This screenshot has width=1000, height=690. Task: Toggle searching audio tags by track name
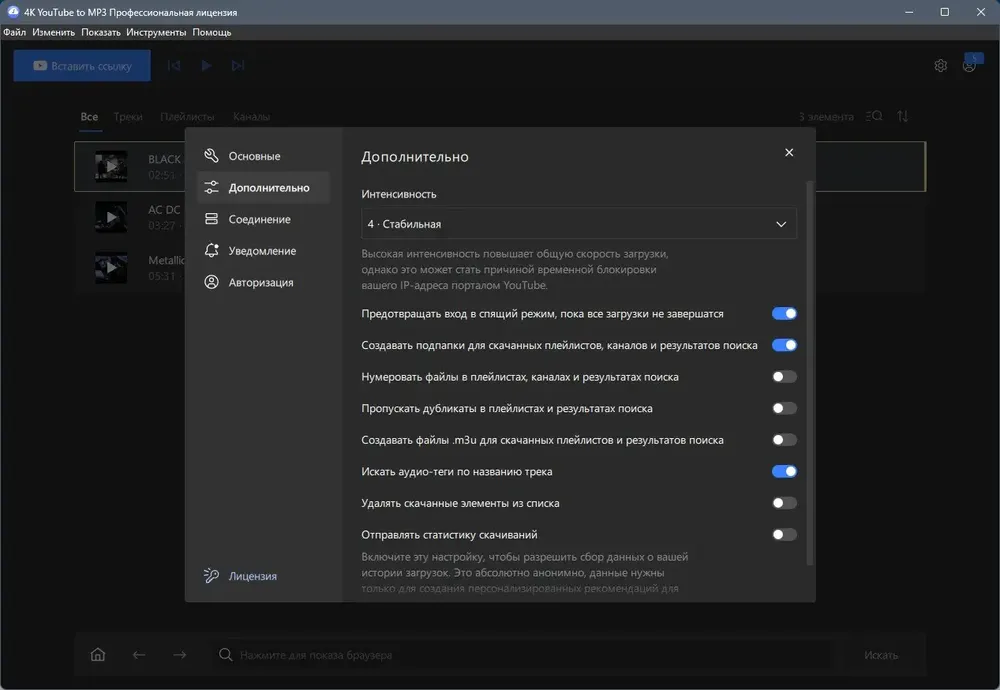click(784, 471)
